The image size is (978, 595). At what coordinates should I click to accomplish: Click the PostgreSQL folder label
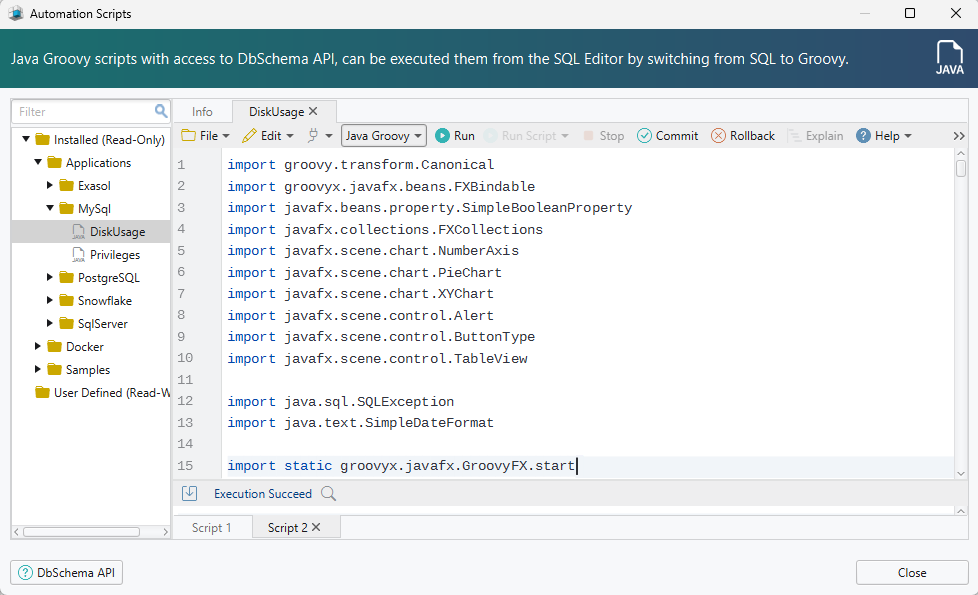coord(109,278)
